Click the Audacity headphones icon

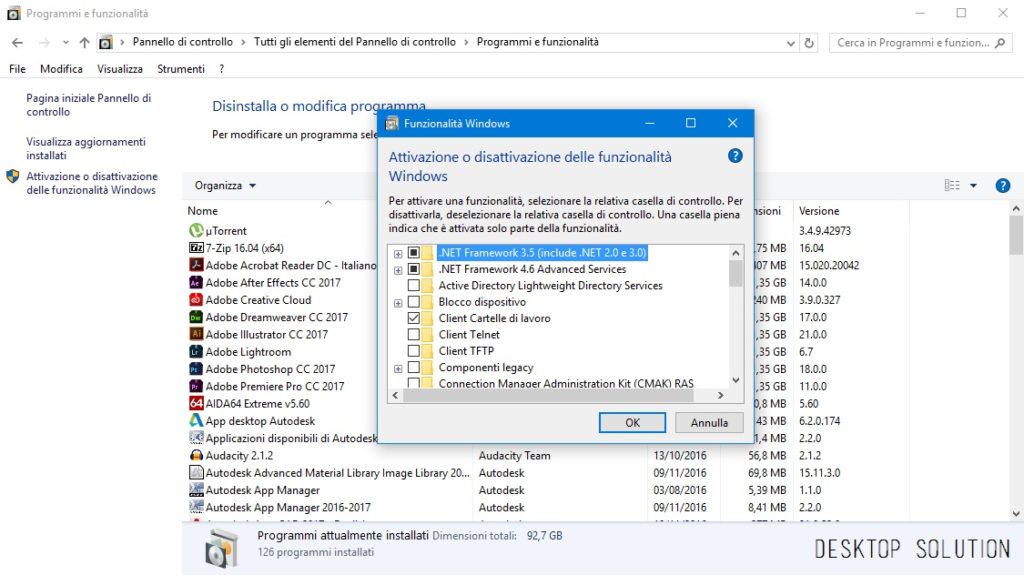click(196, 455)
